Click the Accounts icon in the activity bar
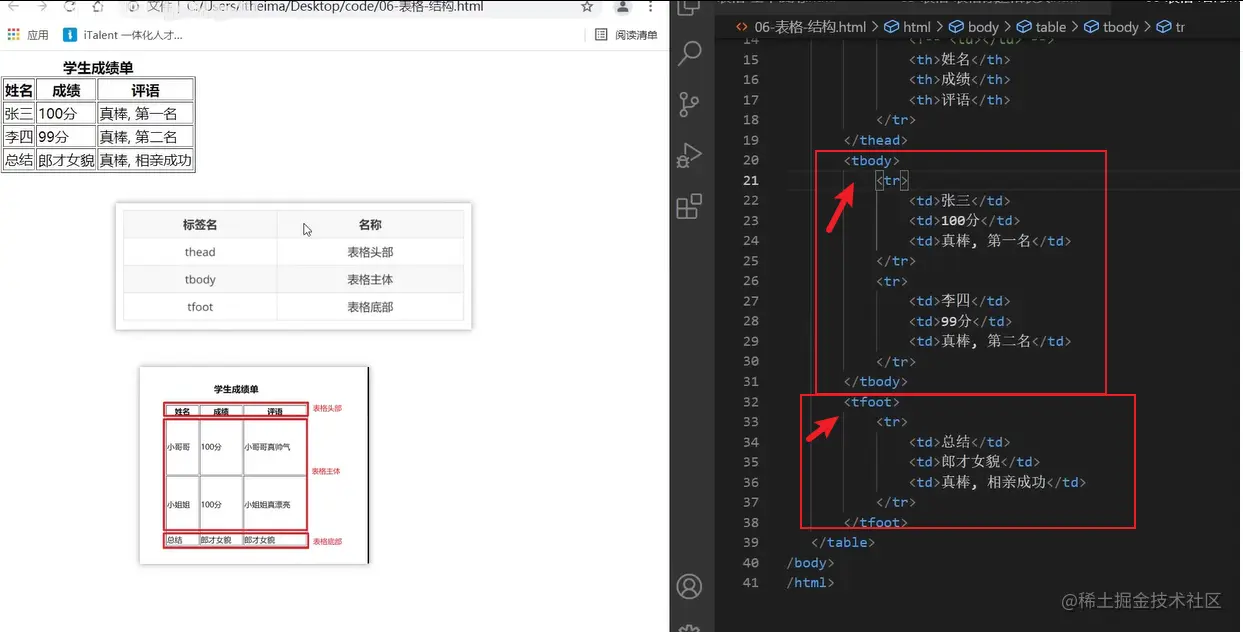The width and height of the screenshot is (1243, 632). pyautogui.click(x=690, y=588)
